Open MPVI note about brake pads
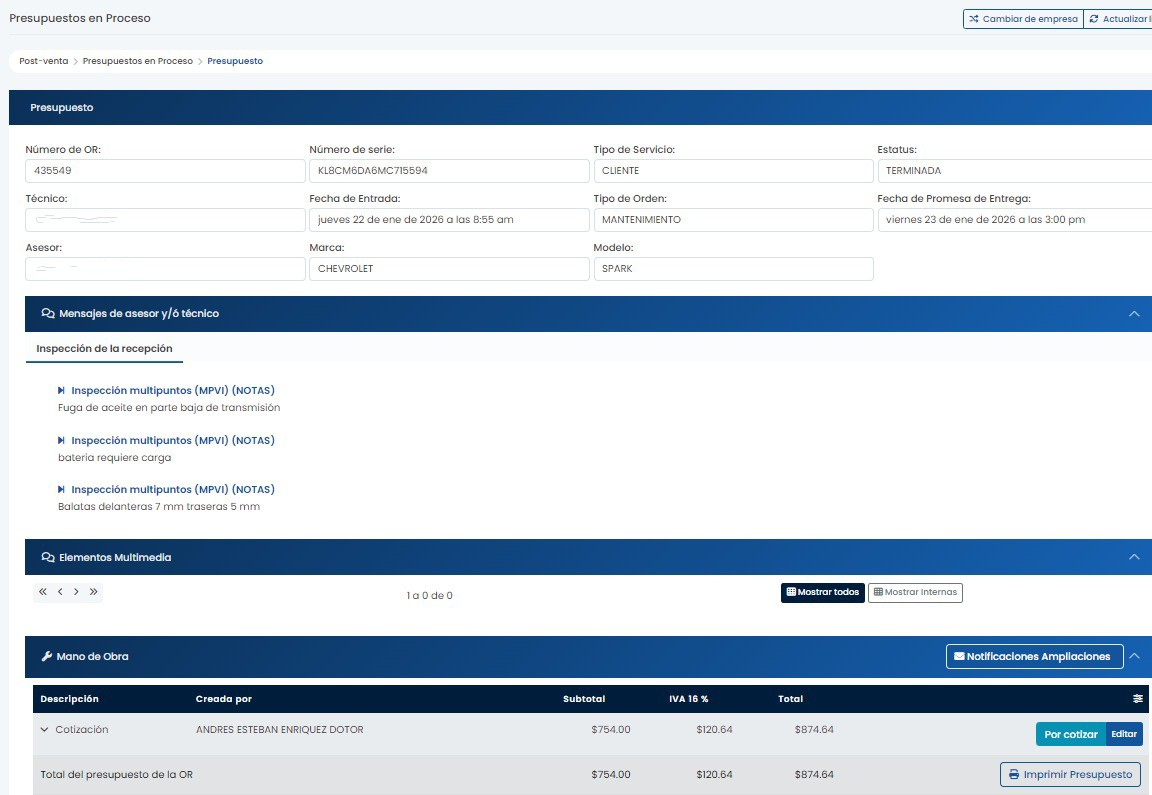 pyautogui.click(x=172, y=489)
